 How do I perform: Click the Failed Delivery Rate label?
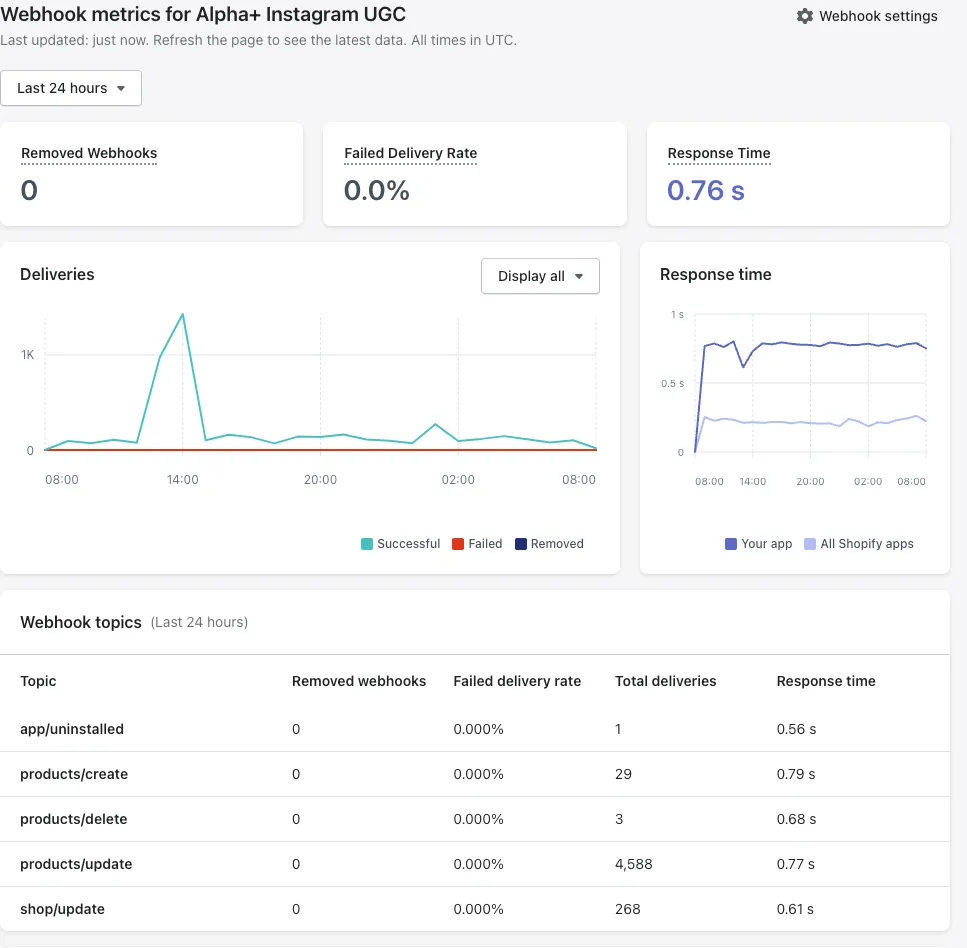point(410,153)
